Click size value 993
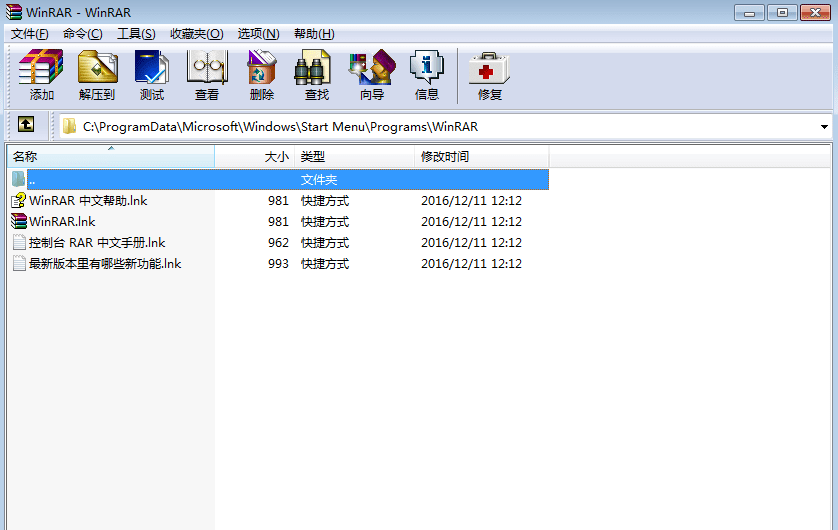The image size is (838, 530). [x=278, y=263]
